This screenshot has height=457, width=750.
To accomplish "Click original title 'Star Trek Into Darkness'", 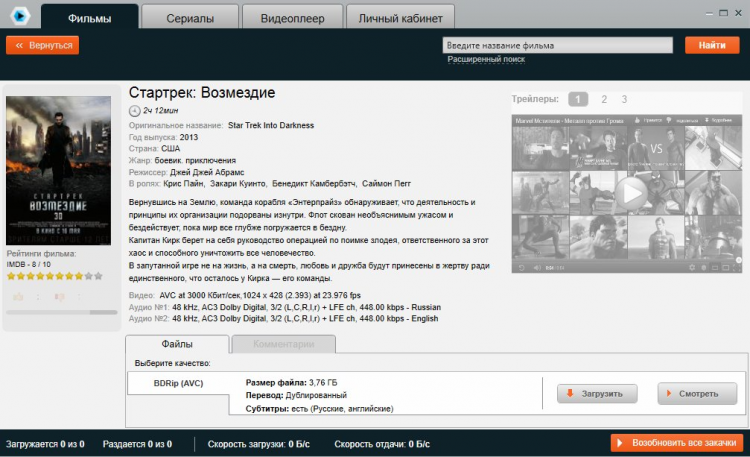I will (271, 125).
